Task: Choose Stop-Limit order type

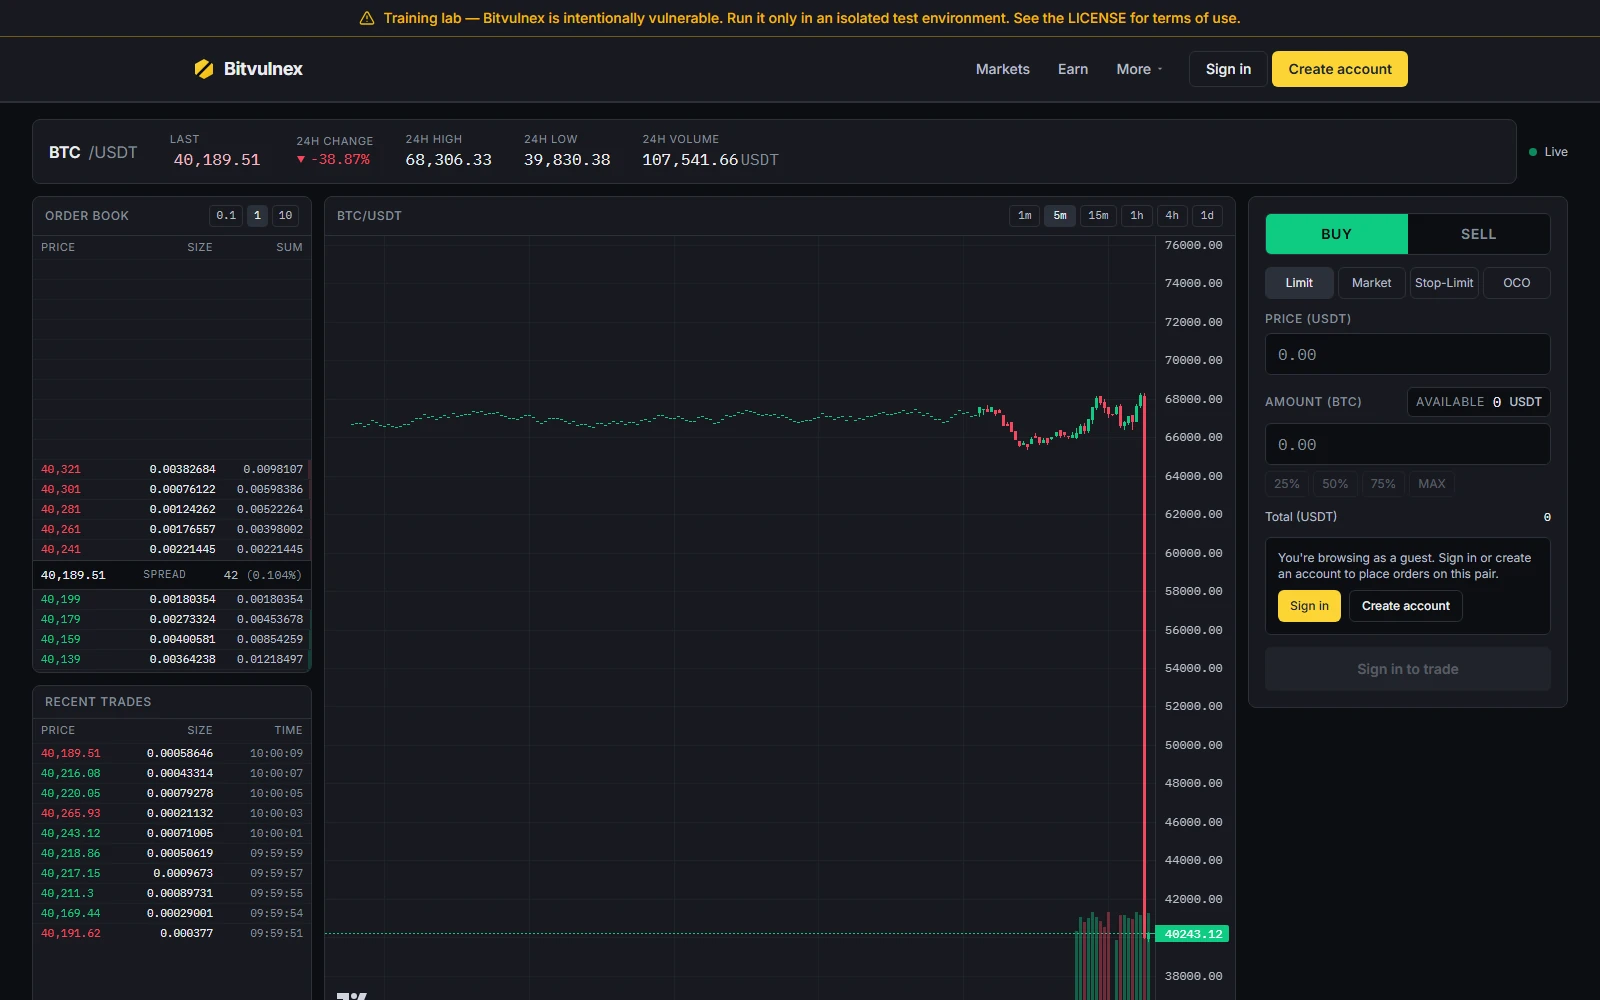Action: (x=1444, y=283)
